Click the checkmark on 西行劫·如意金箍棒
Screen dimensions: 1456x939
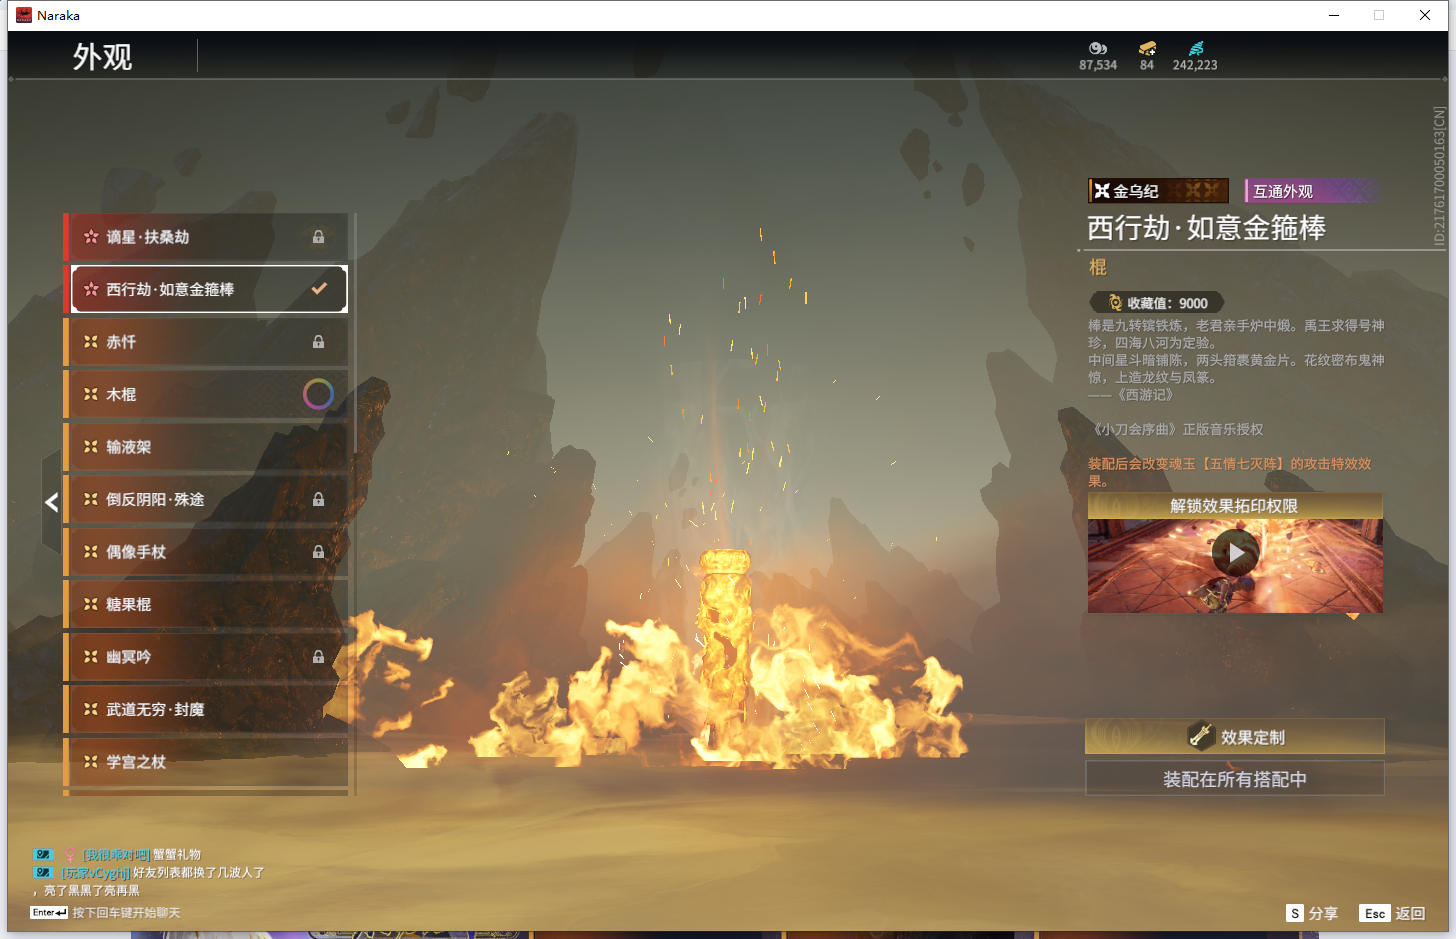coord(319,289)
